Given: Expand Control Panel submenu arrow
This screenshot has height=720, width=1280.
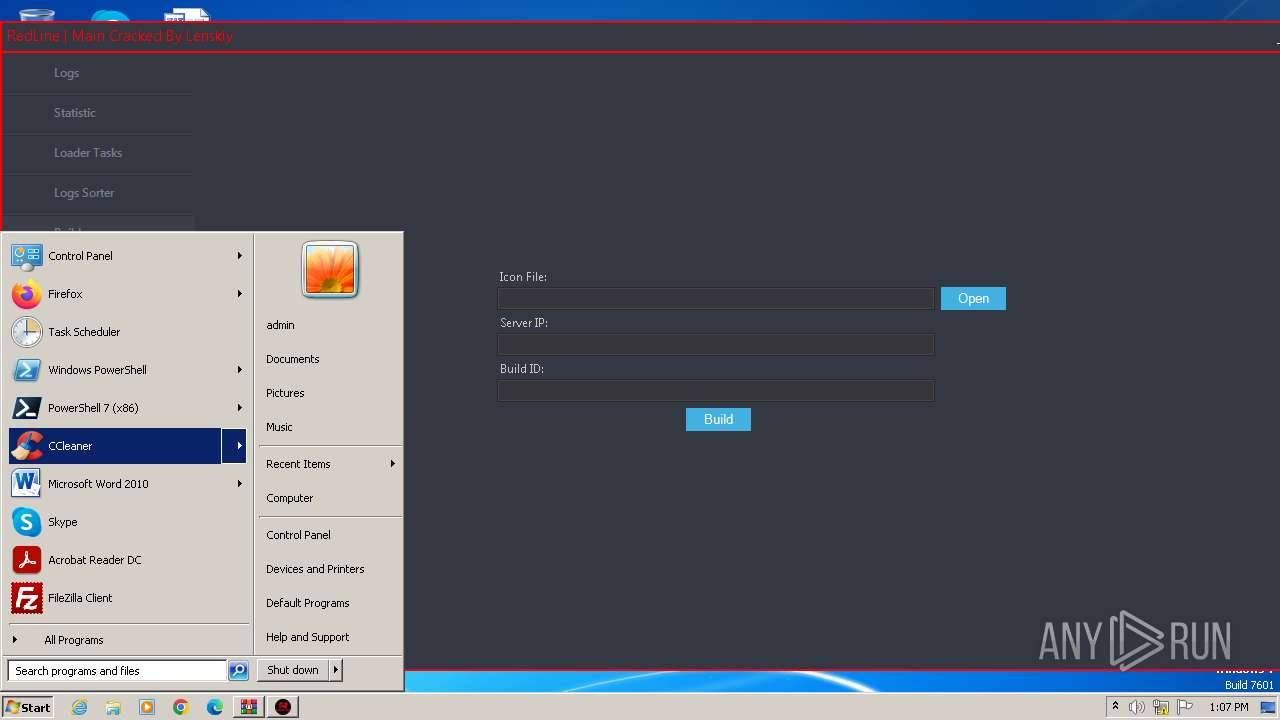Looking at the screenshot, I should (x=240, y=256).
